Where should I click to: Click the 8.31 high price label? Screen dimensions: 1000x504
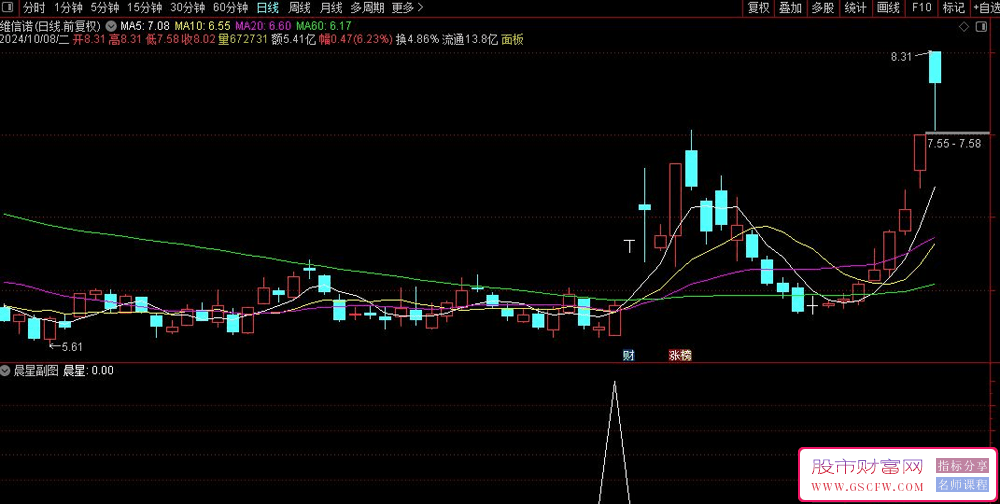coord(902,57)
